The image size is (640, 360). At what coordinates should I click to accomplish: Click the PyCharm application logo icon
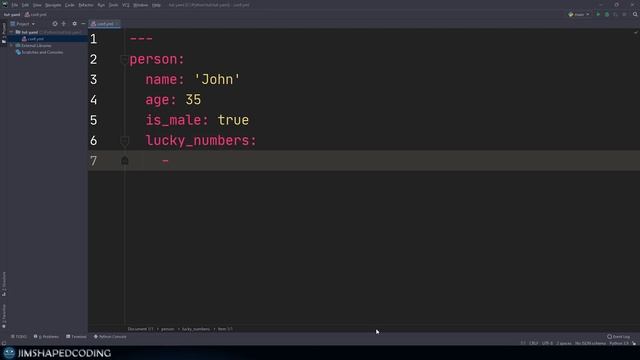[x=5, y=4]
